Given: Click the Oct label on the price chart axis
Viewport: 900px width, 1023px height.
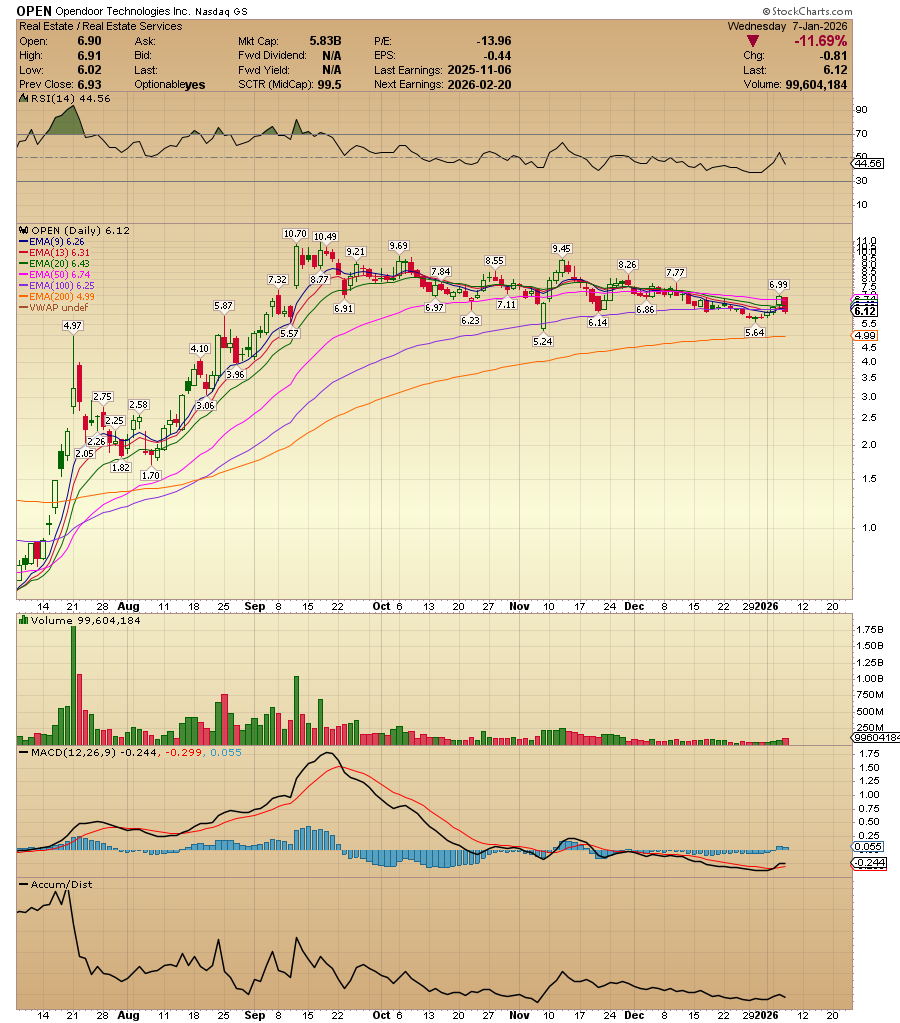Looking at the screenshot, I should 381,606.
